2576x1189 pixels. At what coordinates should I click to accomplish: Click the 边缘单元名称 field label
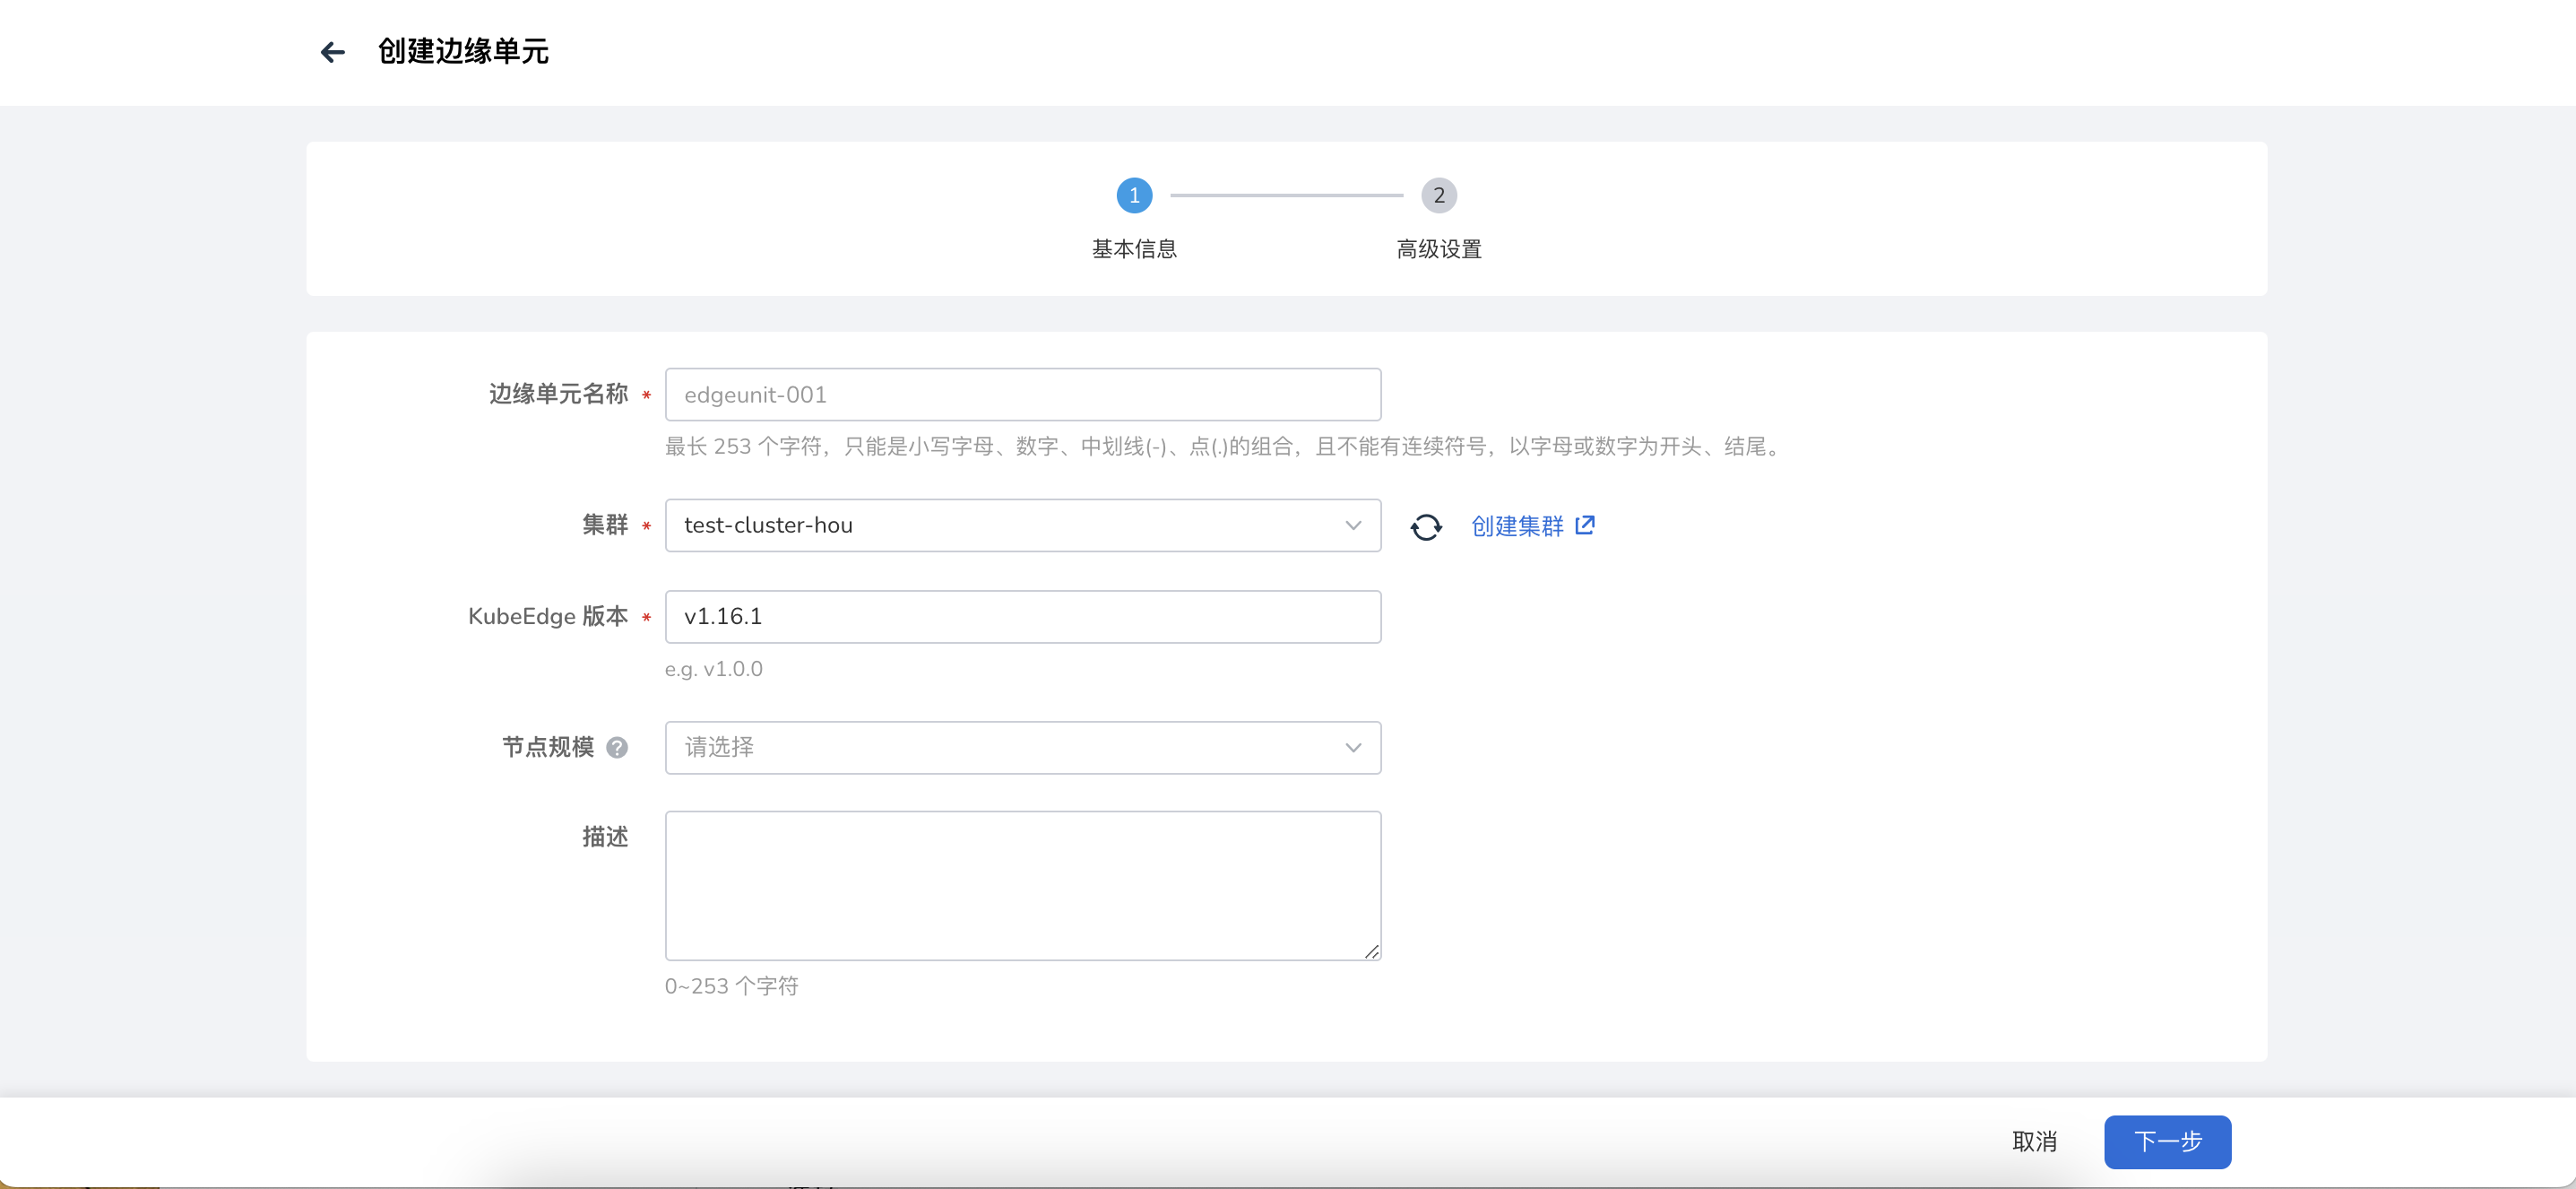click(558, 394)
